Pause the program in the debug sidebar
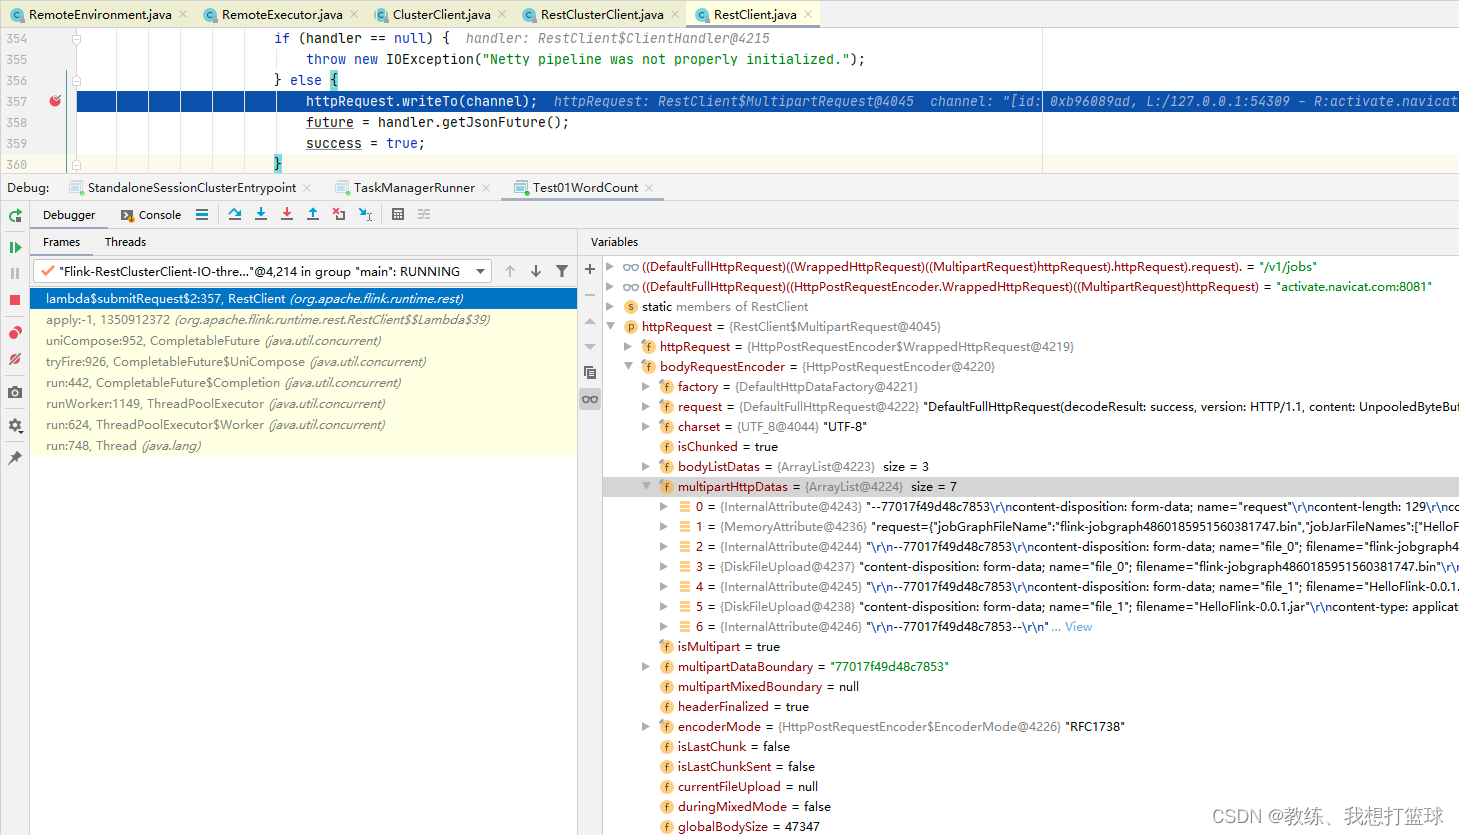This screenshot has width=1459, height=835. [15, 273]
